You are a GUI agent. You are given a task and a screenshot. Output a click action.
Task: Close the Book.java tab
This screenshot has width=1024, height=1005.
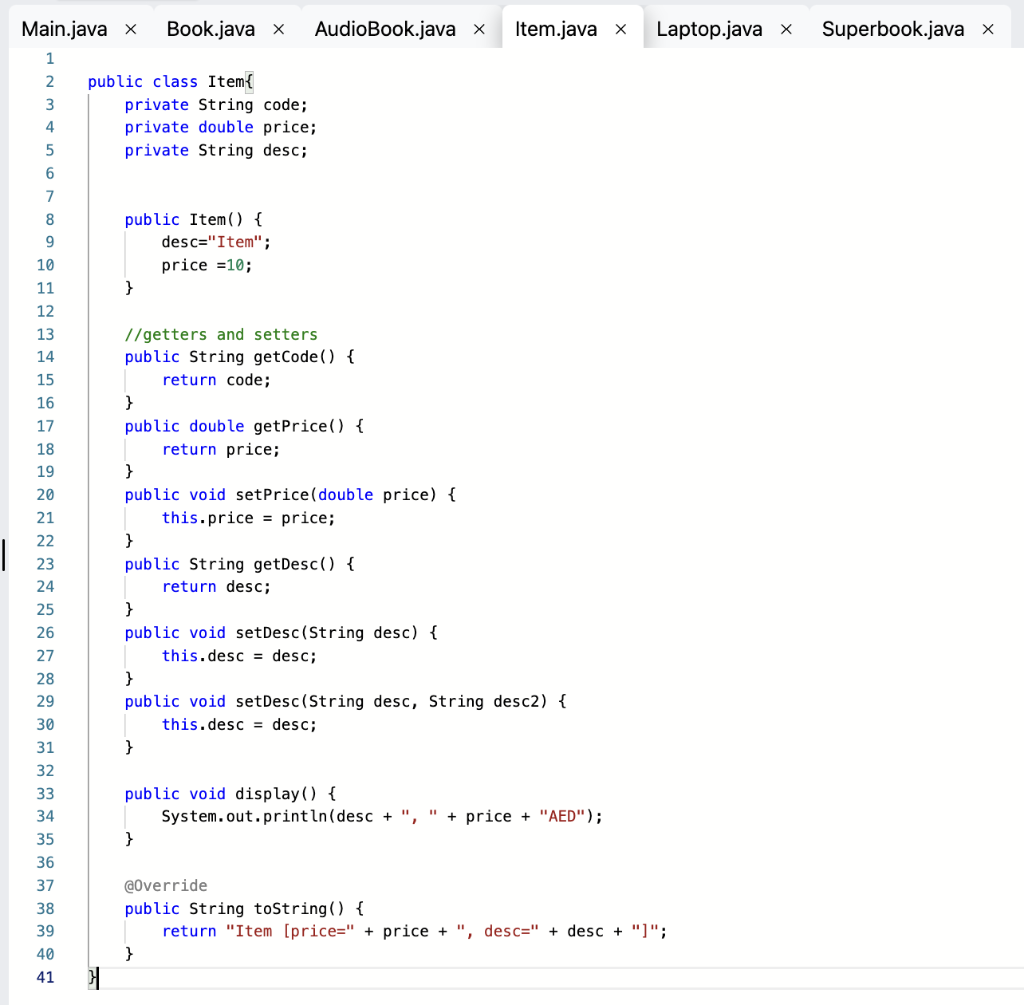pos(277,29)
